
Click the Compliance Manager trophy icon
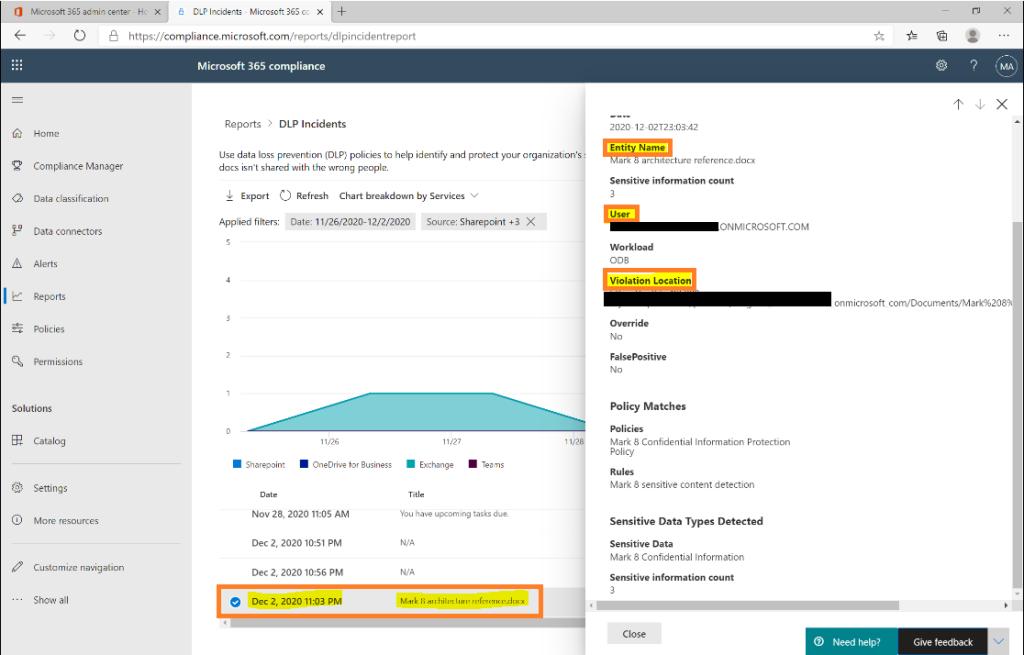[x=18, y=165]
